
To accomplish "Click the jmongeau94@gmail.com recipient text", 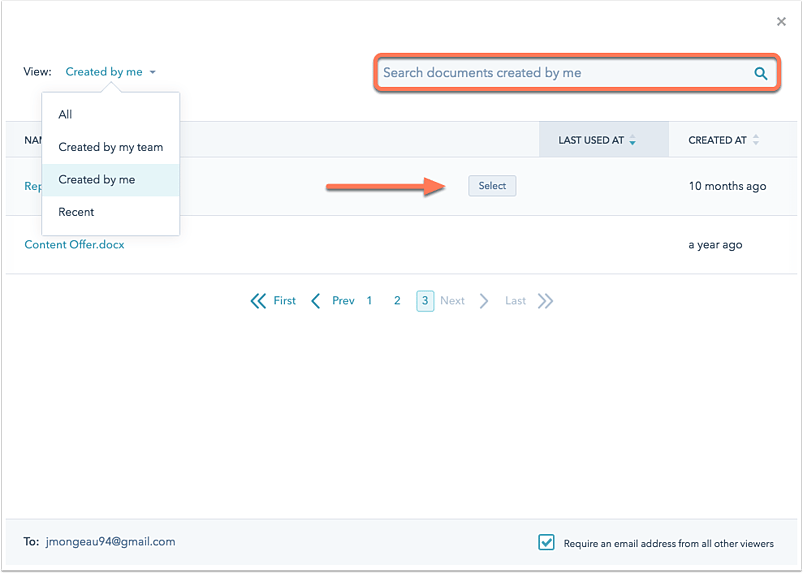I will (x=110, y=542).
